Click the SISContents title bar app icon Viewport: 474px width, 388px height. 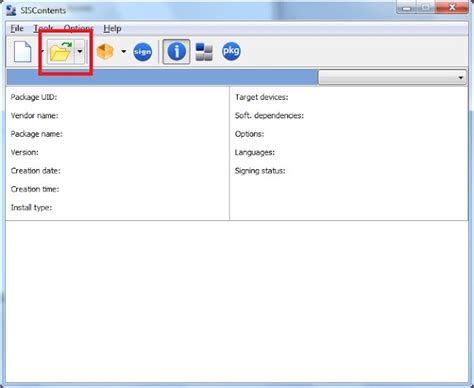[11, 10]
